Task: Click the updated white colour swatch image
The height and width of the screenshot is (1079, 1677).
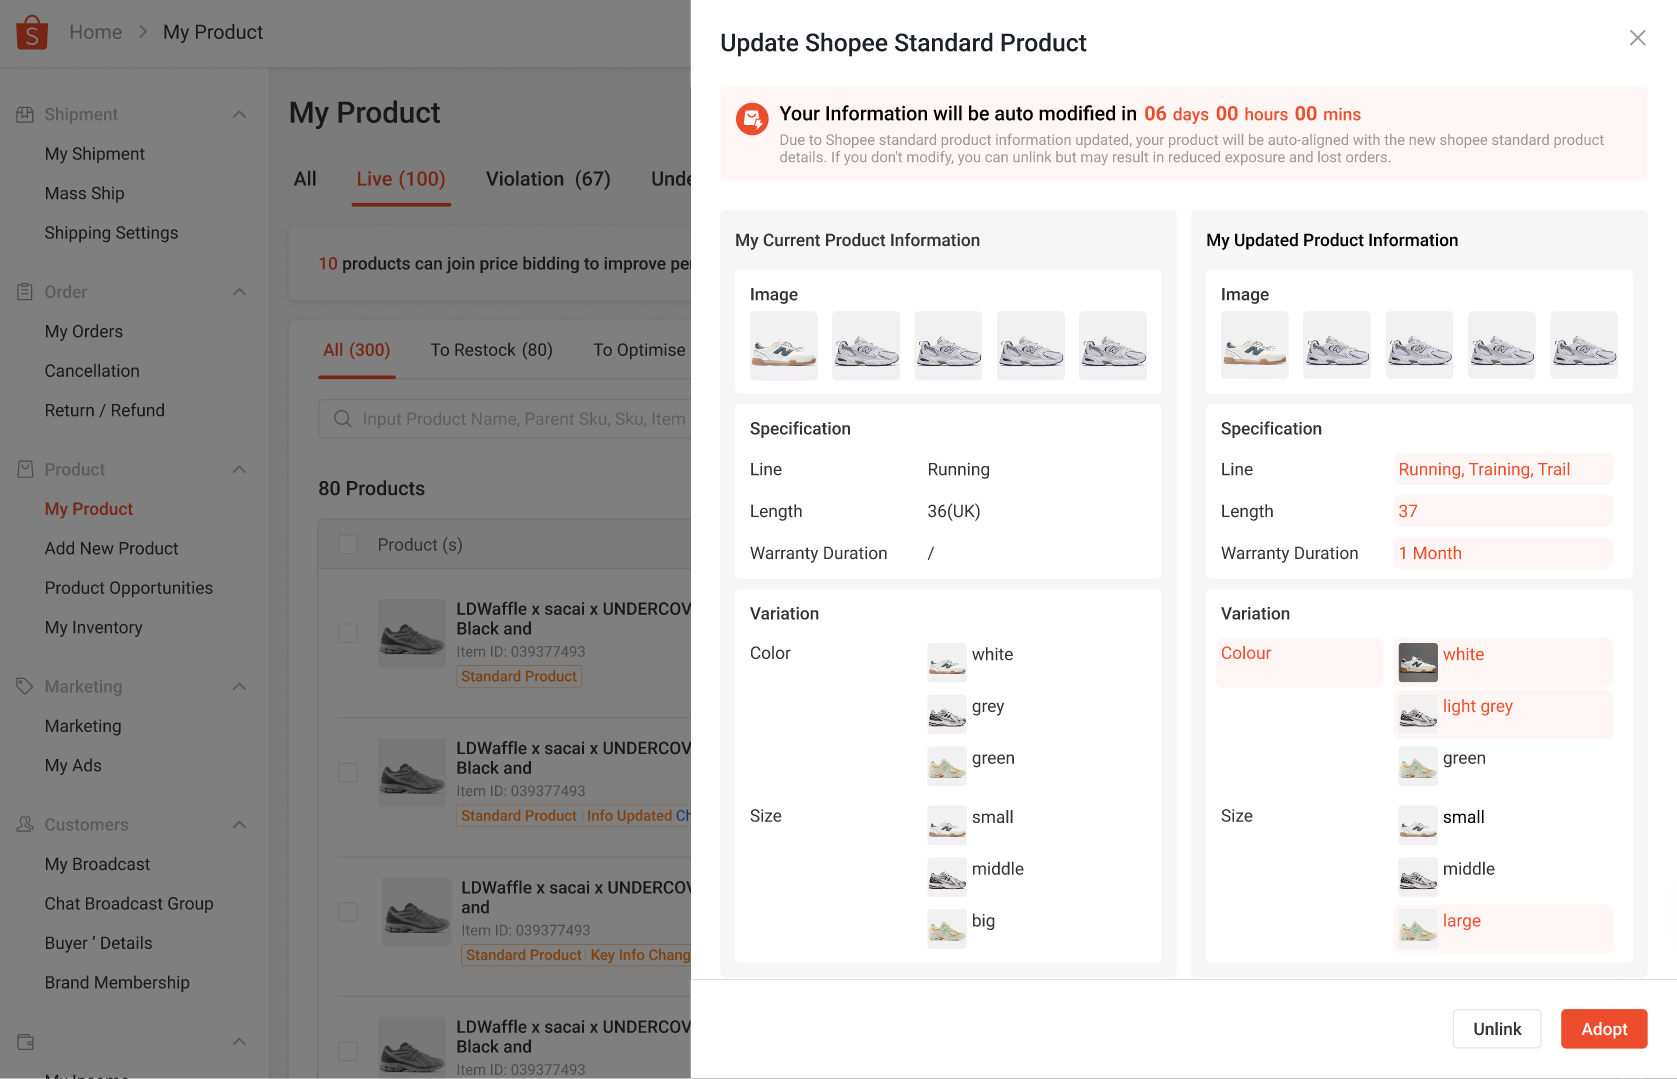Action: (1418, 662)
